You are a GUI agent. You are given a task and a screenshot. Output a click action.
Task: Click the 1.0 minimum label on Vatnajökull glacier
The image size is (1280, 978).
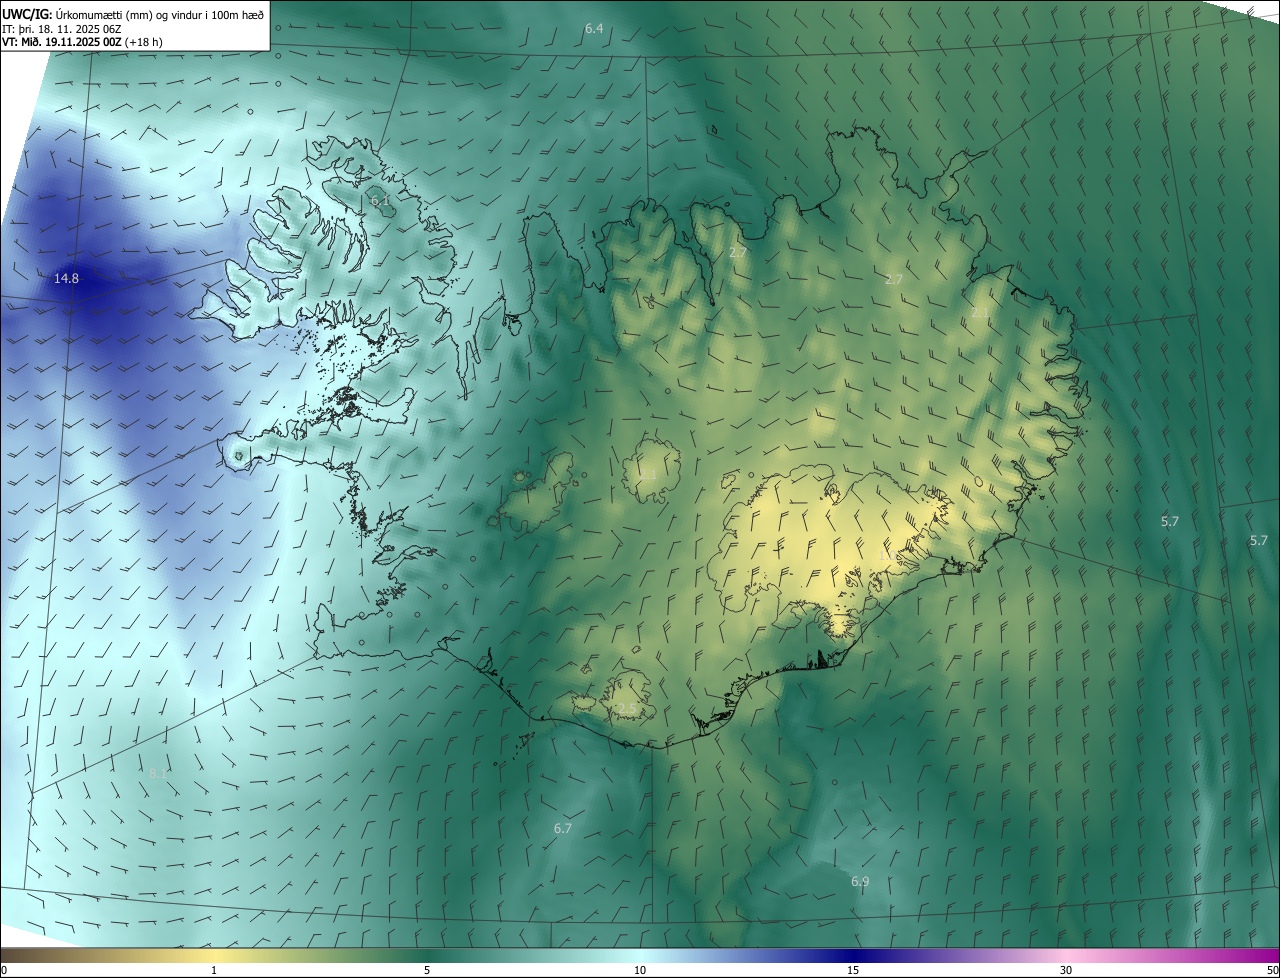point(886,554)
